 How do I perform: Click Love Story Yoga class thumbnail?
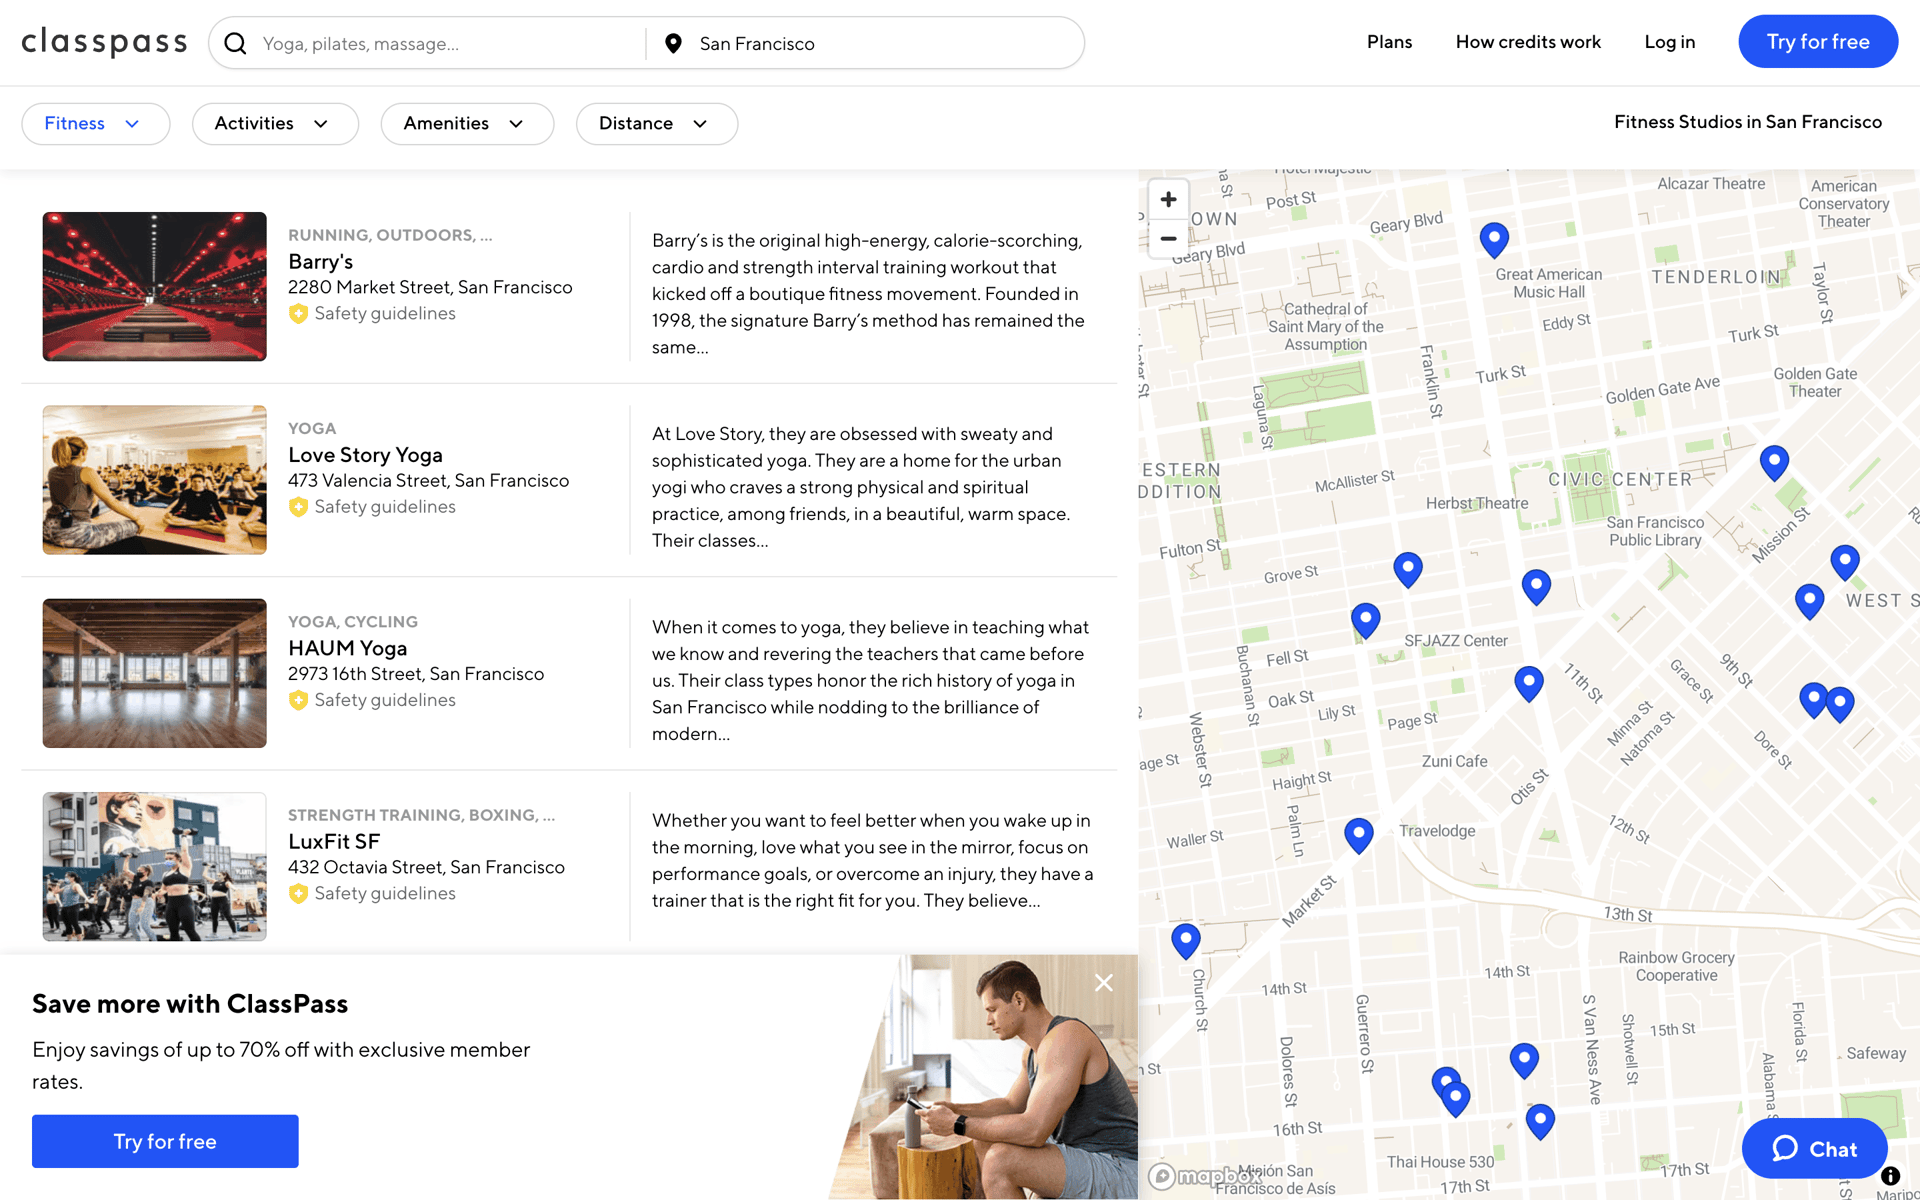tap(154, 480)
